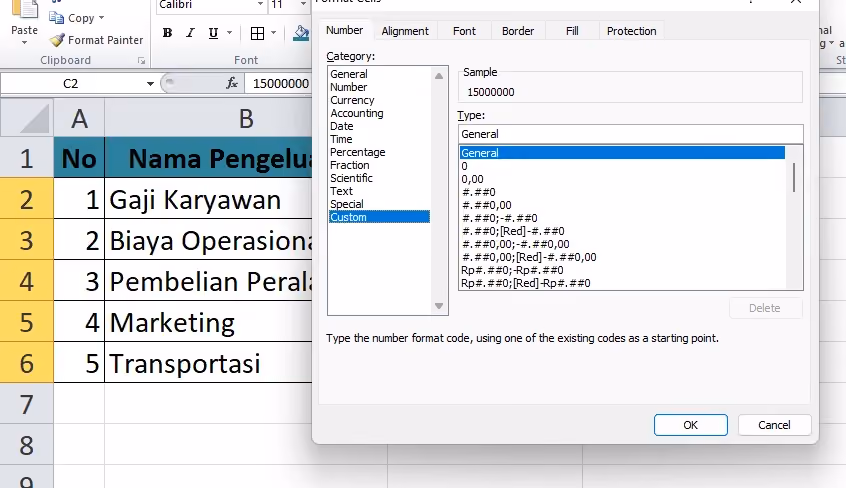The image size is (846, 488).
Task: Click the Copy icon in Clipboard group
Action: coord(57,18)
